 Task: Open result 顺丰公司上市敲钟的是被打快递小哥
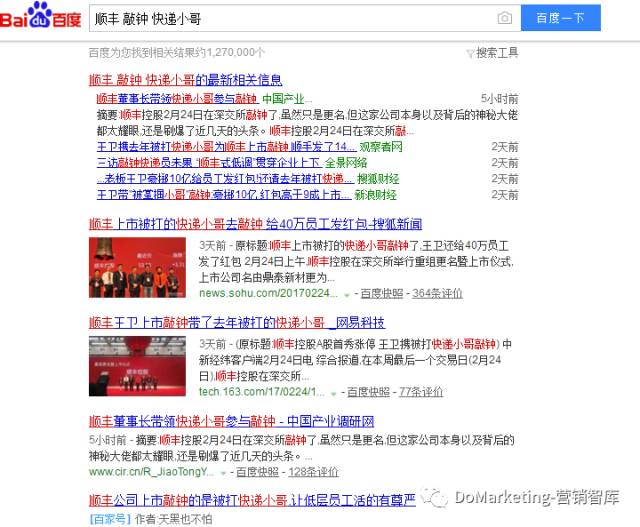[x=252, y=500]
